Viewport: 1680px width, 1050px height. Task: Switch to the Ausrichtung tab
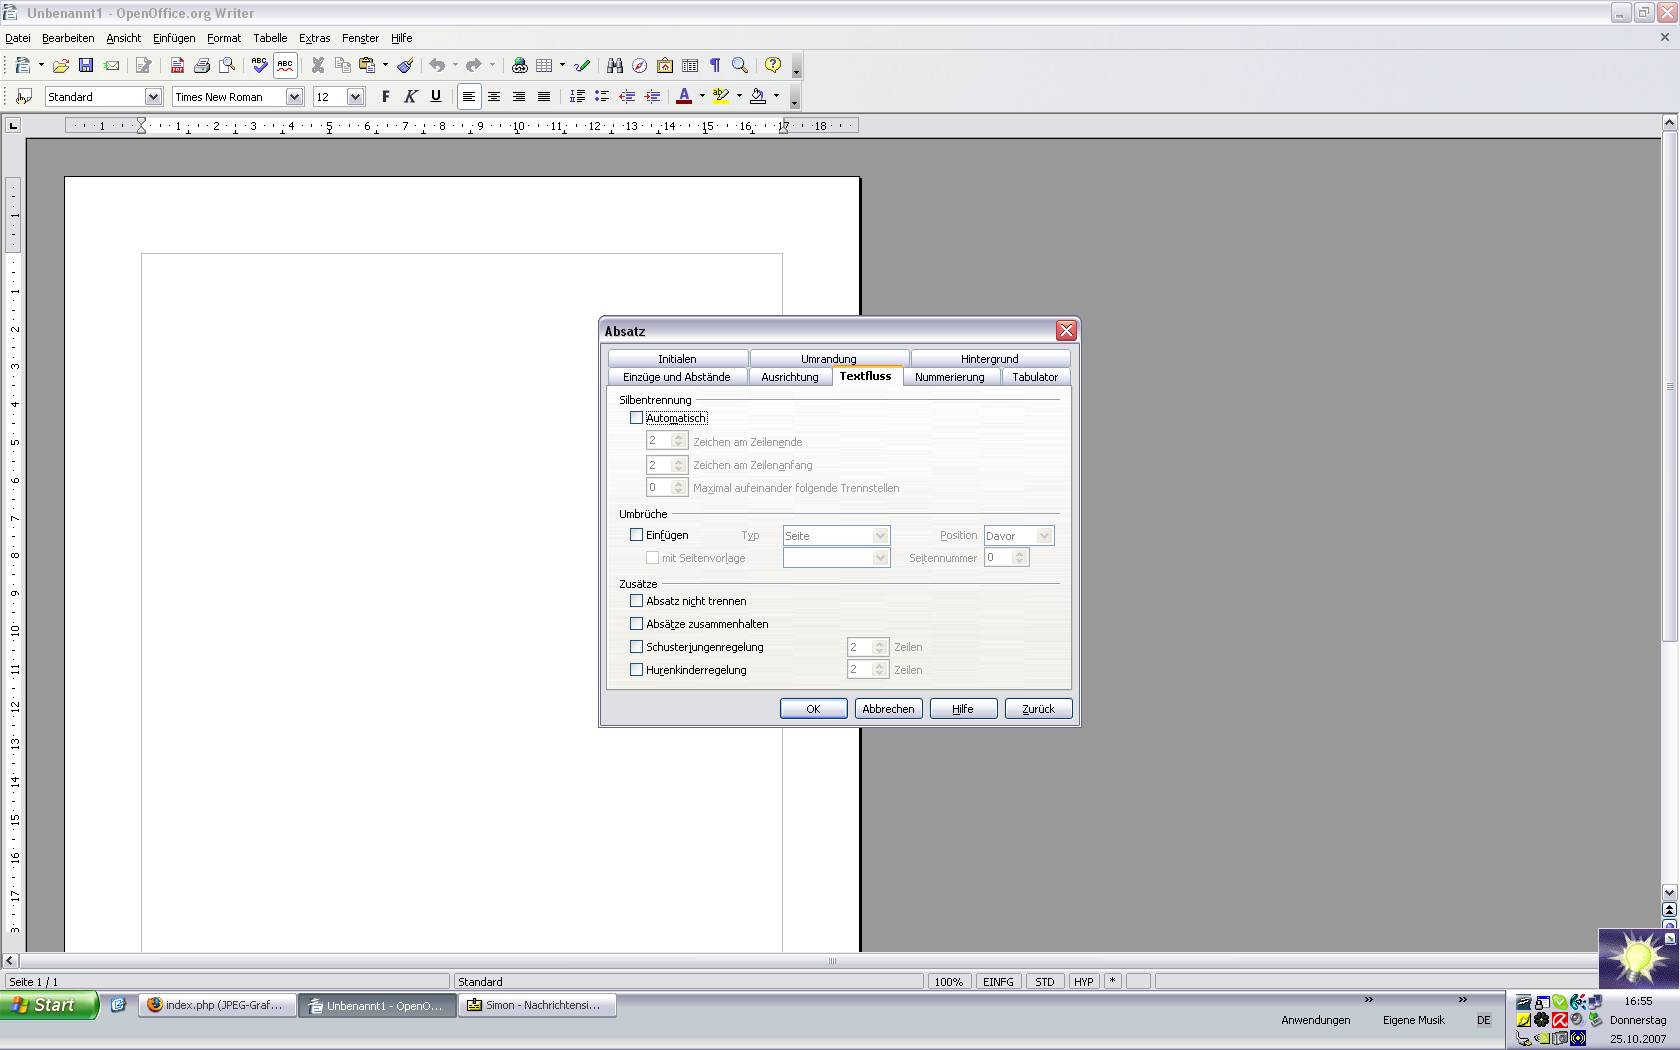pyautogui.click(x=789, y=377)
